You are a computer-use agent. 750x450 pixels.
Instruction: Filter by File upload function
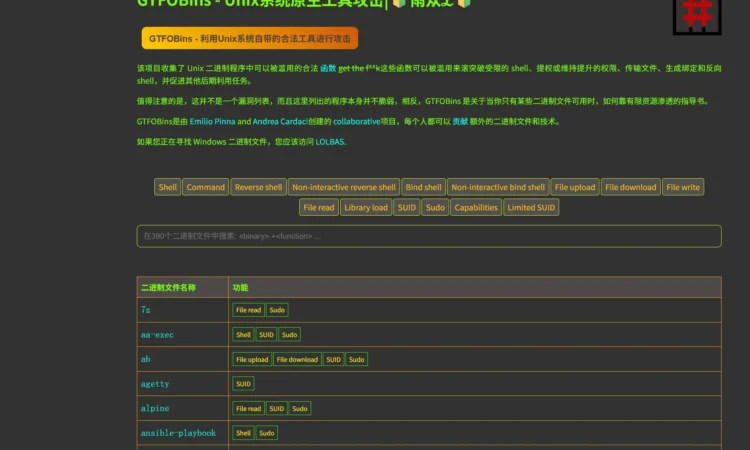coord(575,187)
